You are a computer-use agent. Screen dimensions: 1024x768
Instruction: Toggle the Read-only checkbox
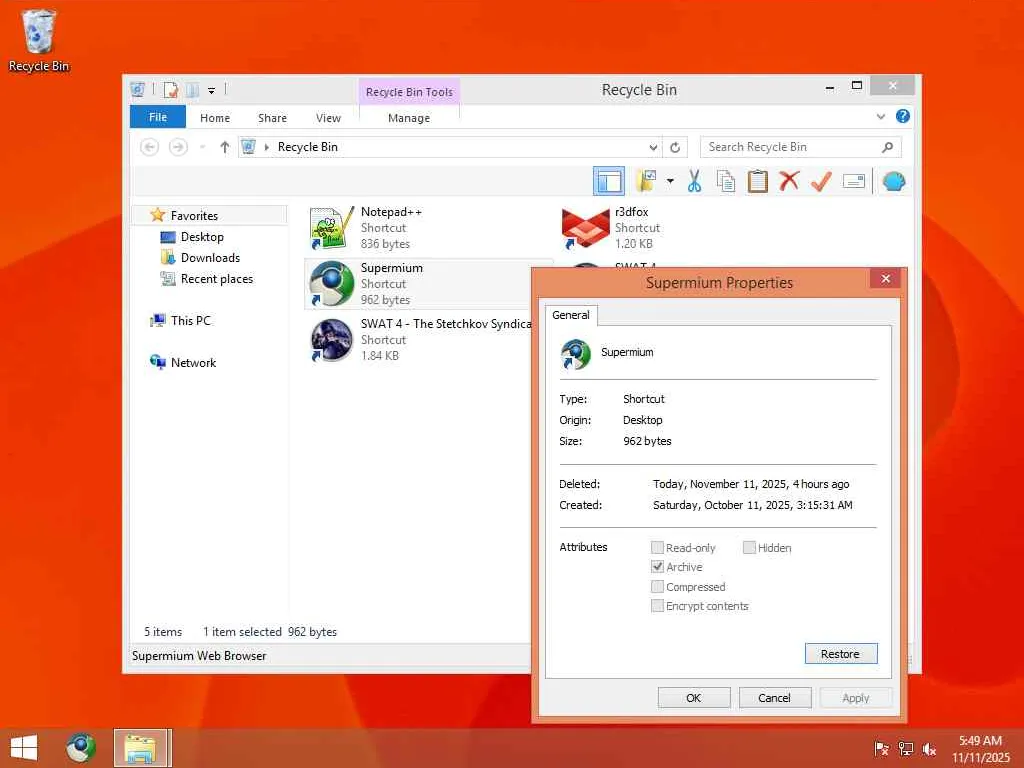click(657, 547)
